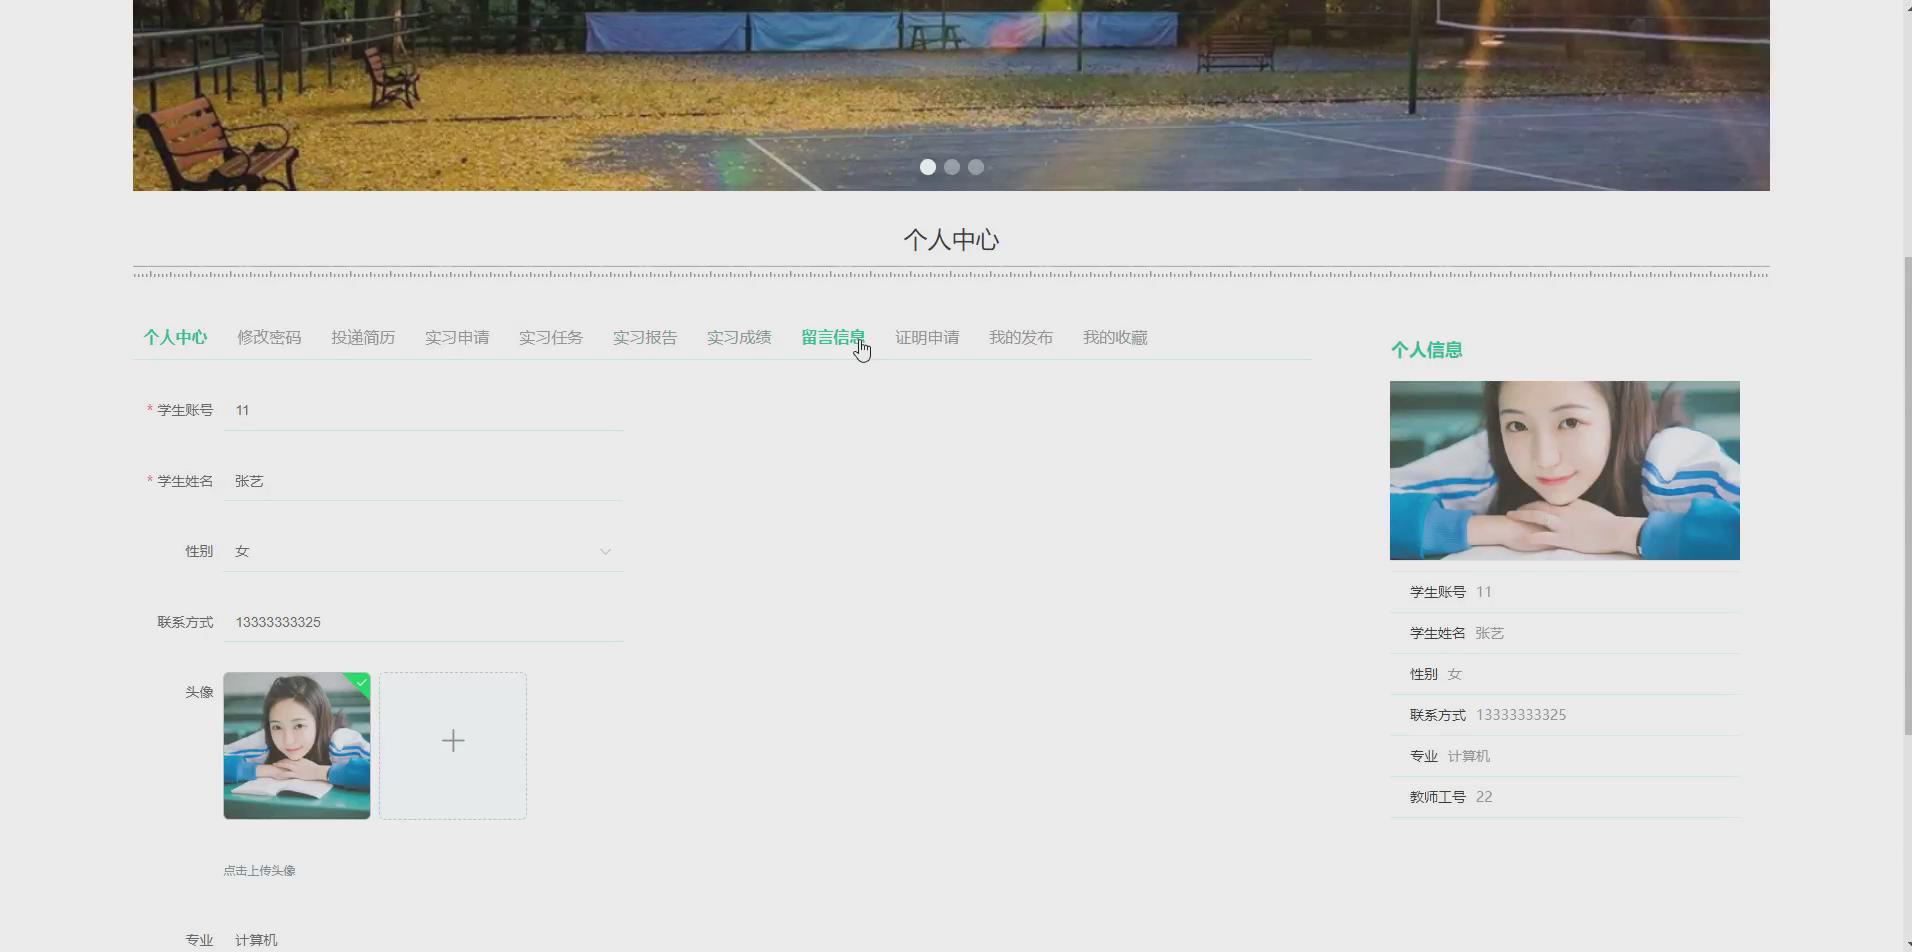The image size is (1912, 952).
Task: Click the green checkmark on the avatar thumbnail
Action: (x=359, y=681)
